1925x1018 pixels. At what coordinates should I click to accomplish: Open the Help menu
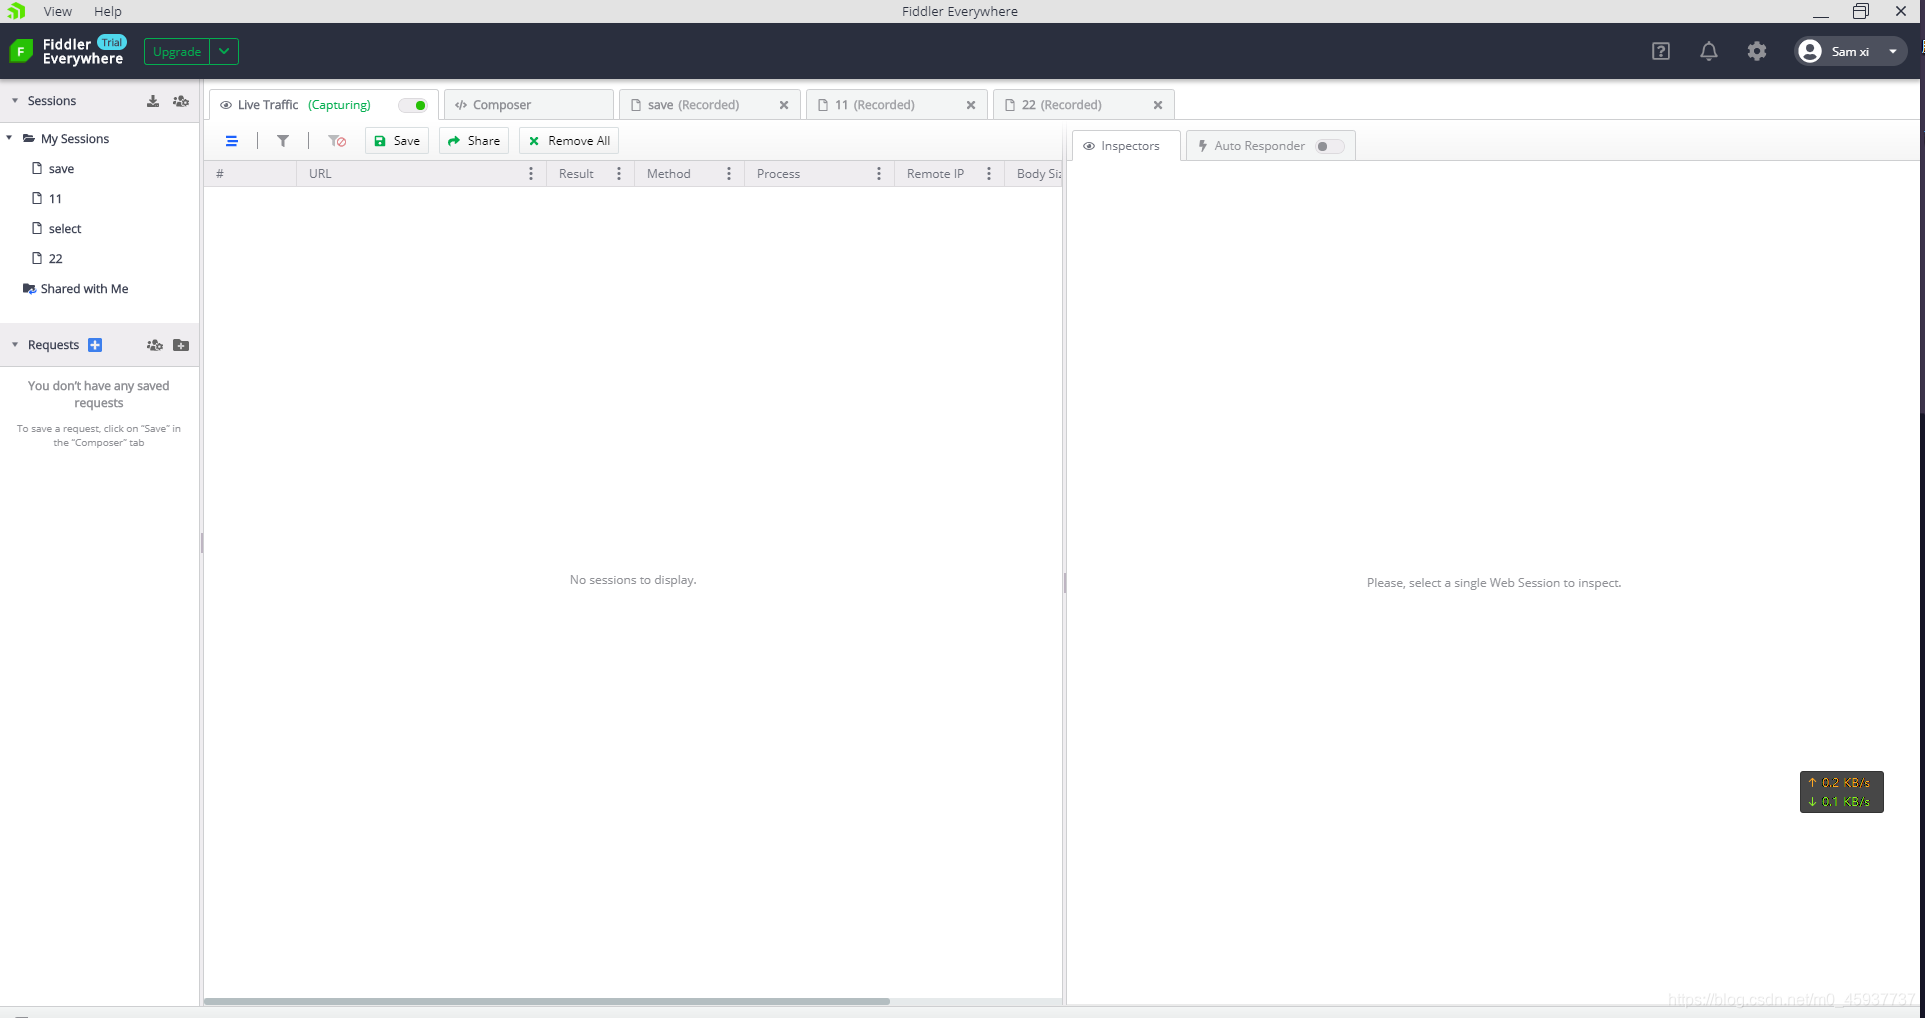tap(108, 11)
